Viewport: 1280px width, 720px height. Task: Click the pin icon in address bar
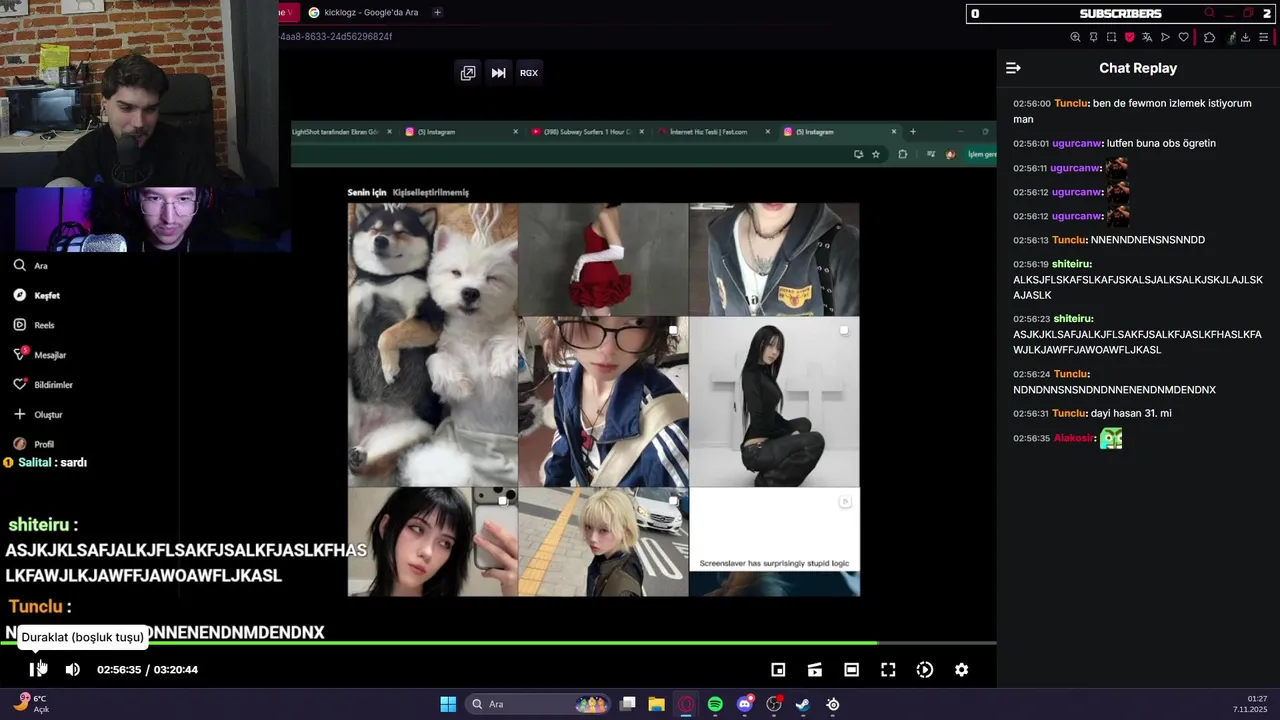point(1093,37)
